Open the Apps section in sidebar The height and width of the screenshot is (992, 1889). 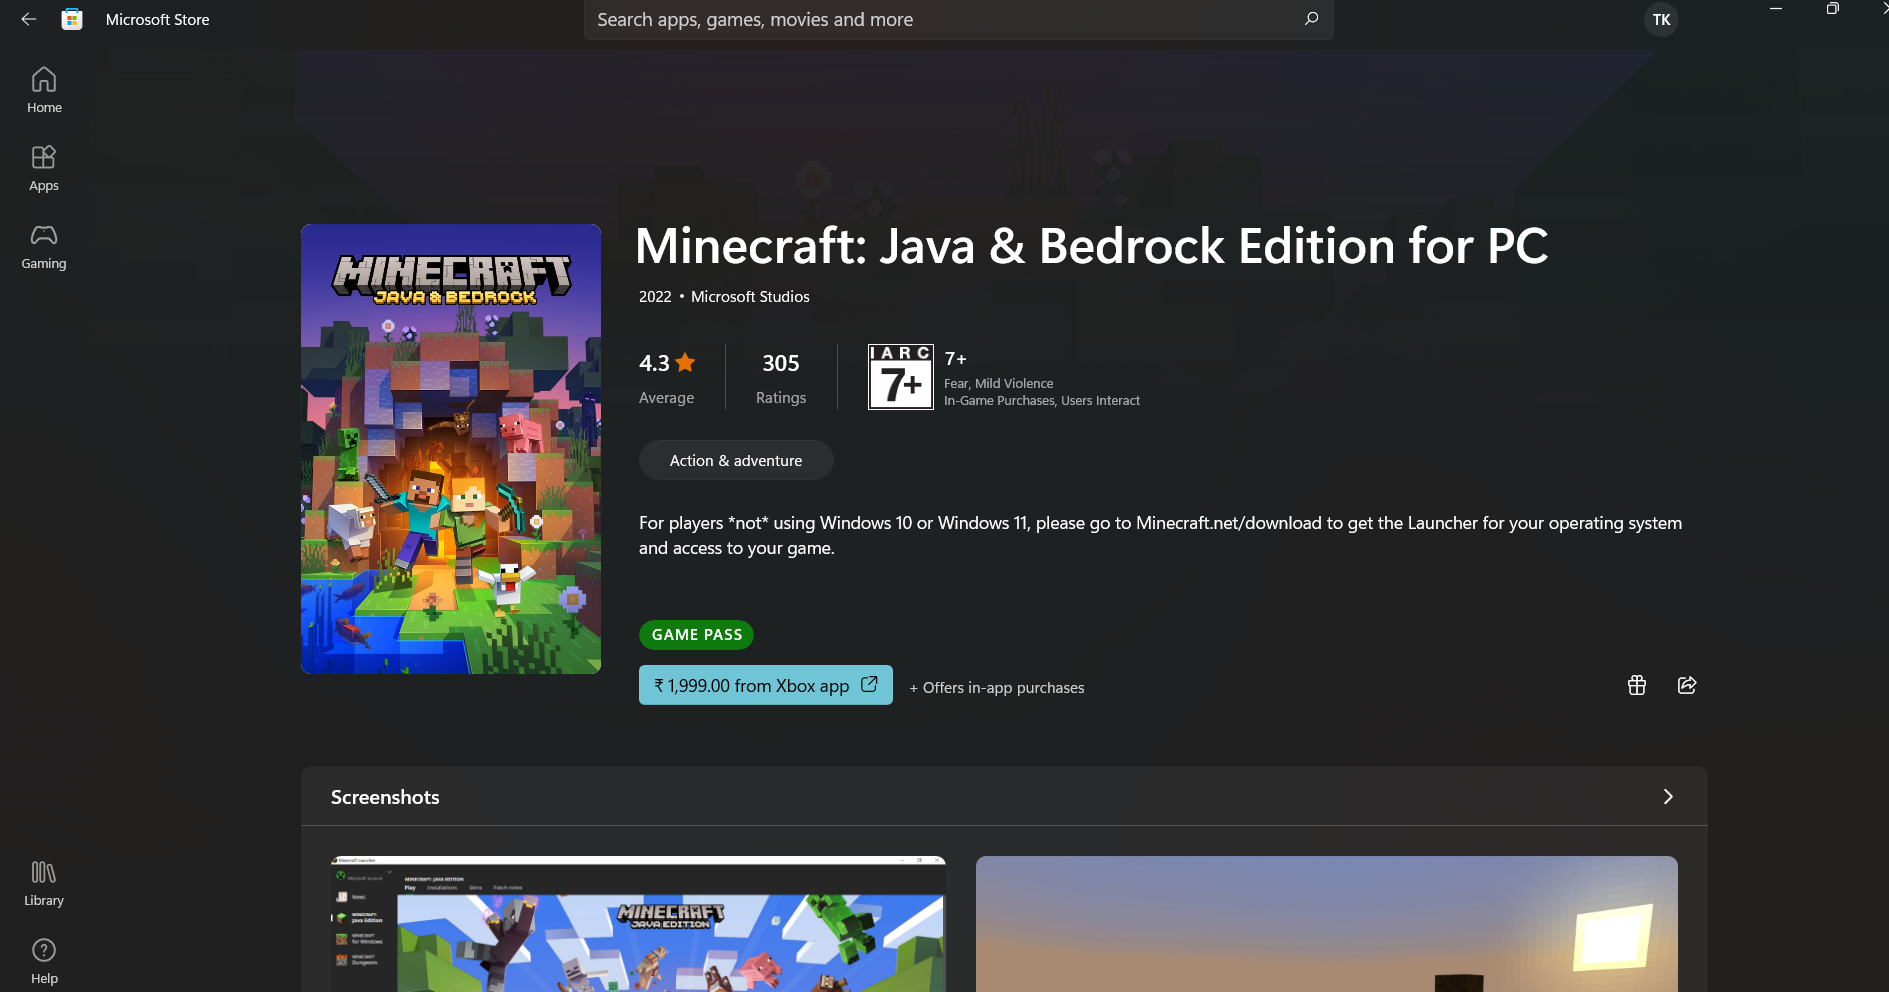pyautogui.click(x=44, y=168)
